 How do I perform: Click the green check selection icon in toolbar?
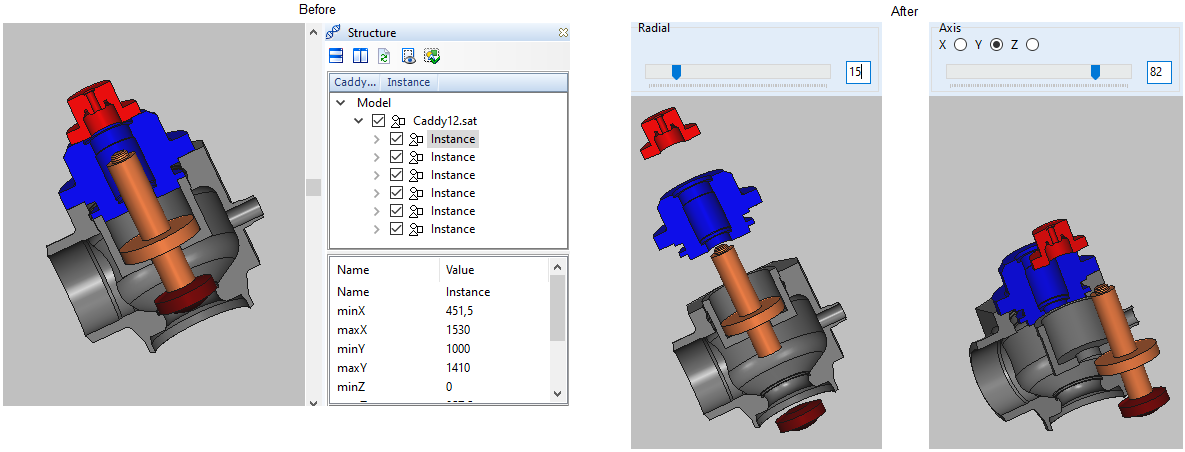pyautogui.click(x=432, y=56)
